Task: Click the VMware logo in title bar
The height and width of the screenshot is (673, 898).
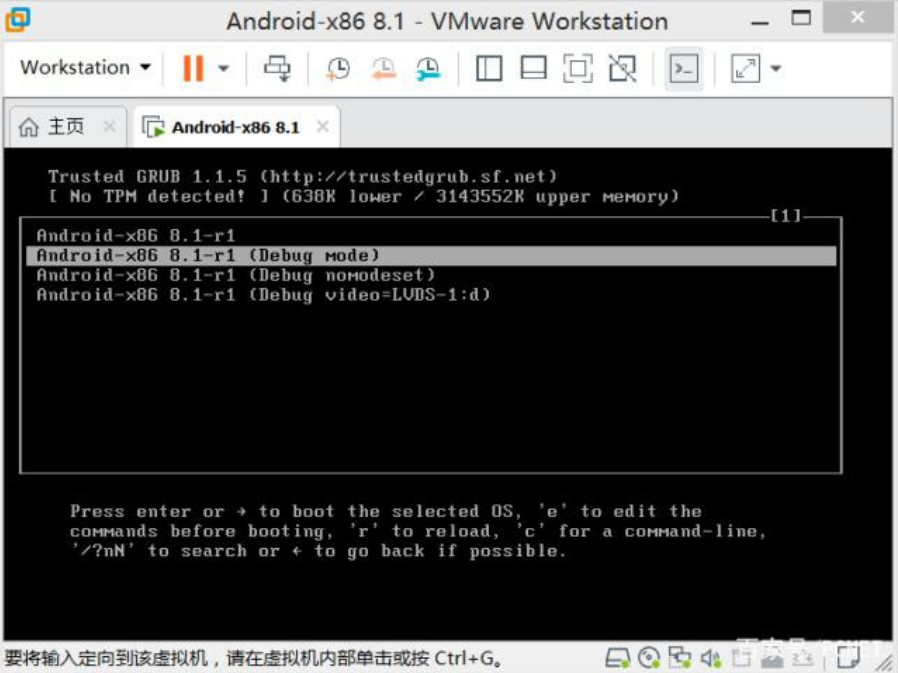Action: coord(18,20)
